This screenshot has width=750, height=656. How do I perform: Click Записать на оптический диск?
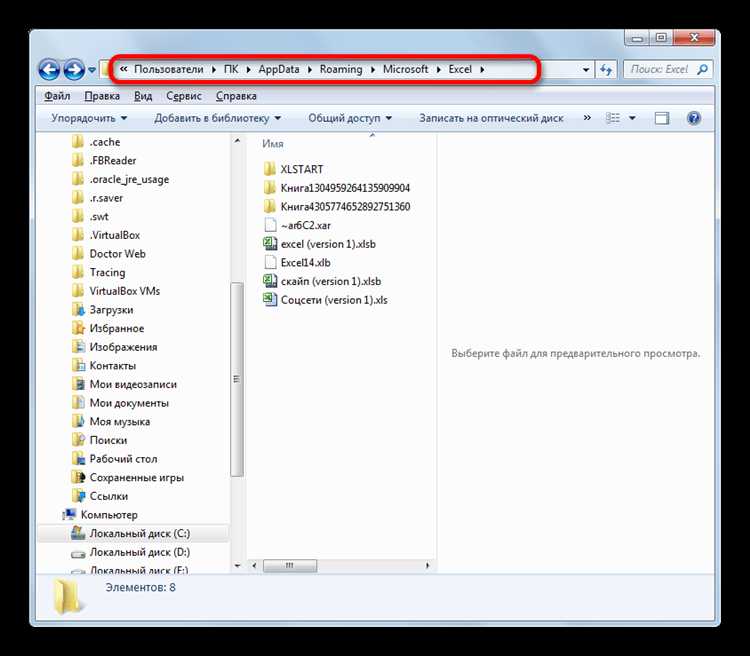(x=491, y=118)
